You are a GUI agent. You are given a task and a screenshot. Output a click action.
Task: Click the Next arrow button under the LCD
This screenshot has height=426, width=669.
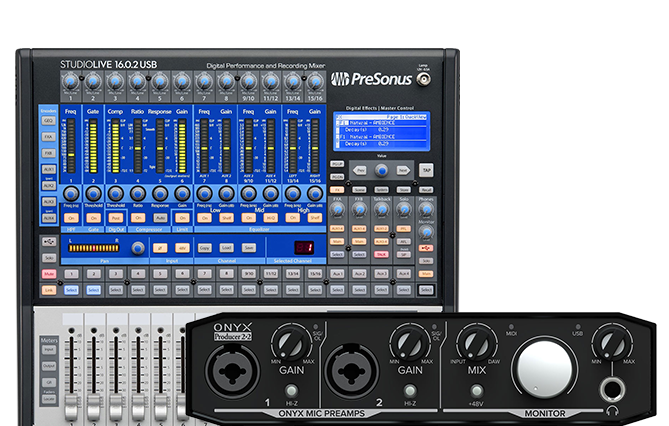(x=403, y=170)
